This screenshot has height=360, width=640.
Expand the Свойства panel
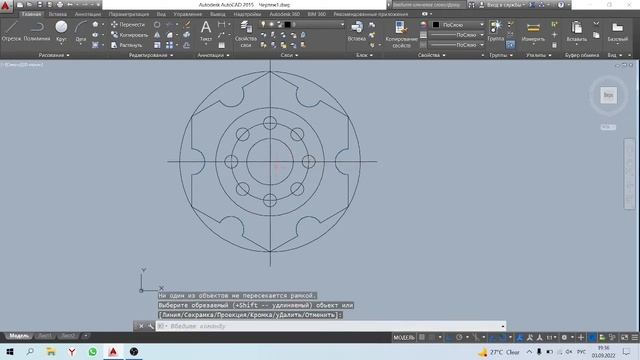pyautogui.click(x=431, y=55)
